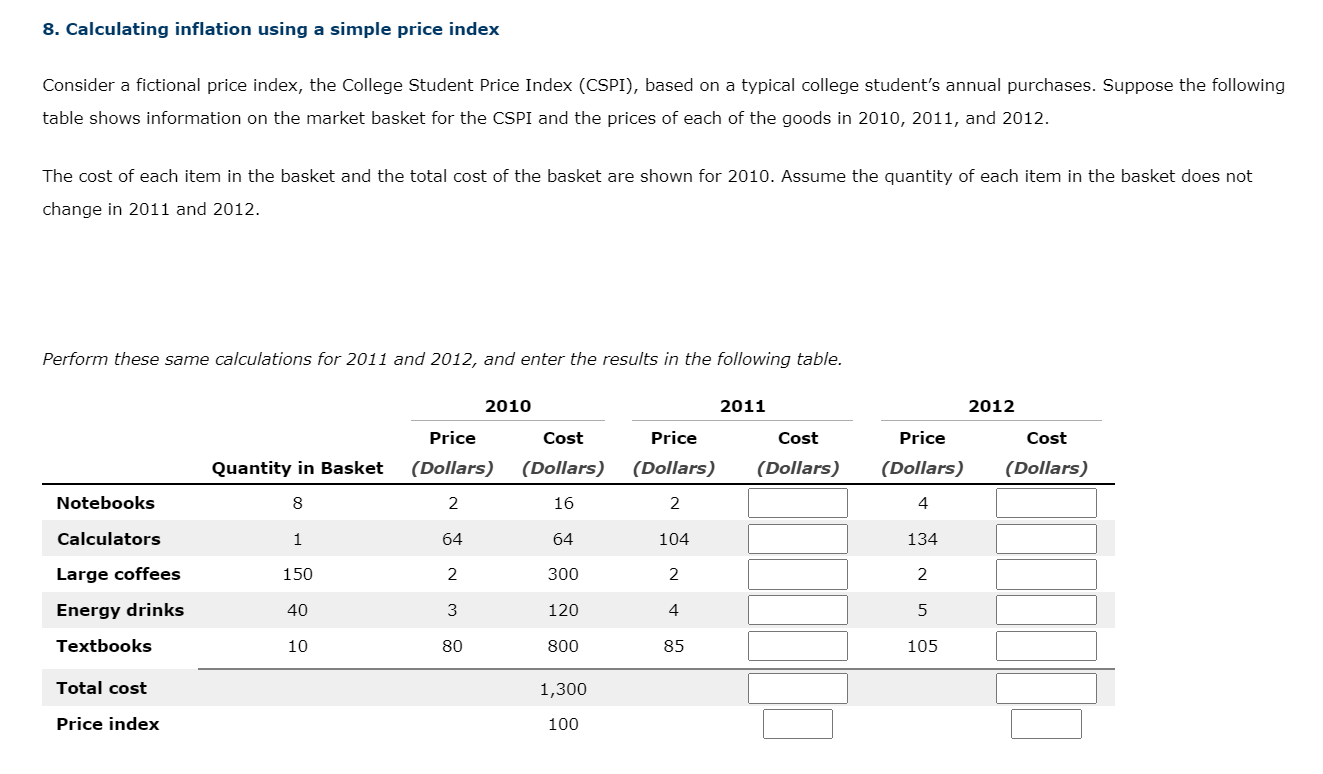
Task: Click the 2011 Cost field for Calculators
Action: [x=797, y=538]
